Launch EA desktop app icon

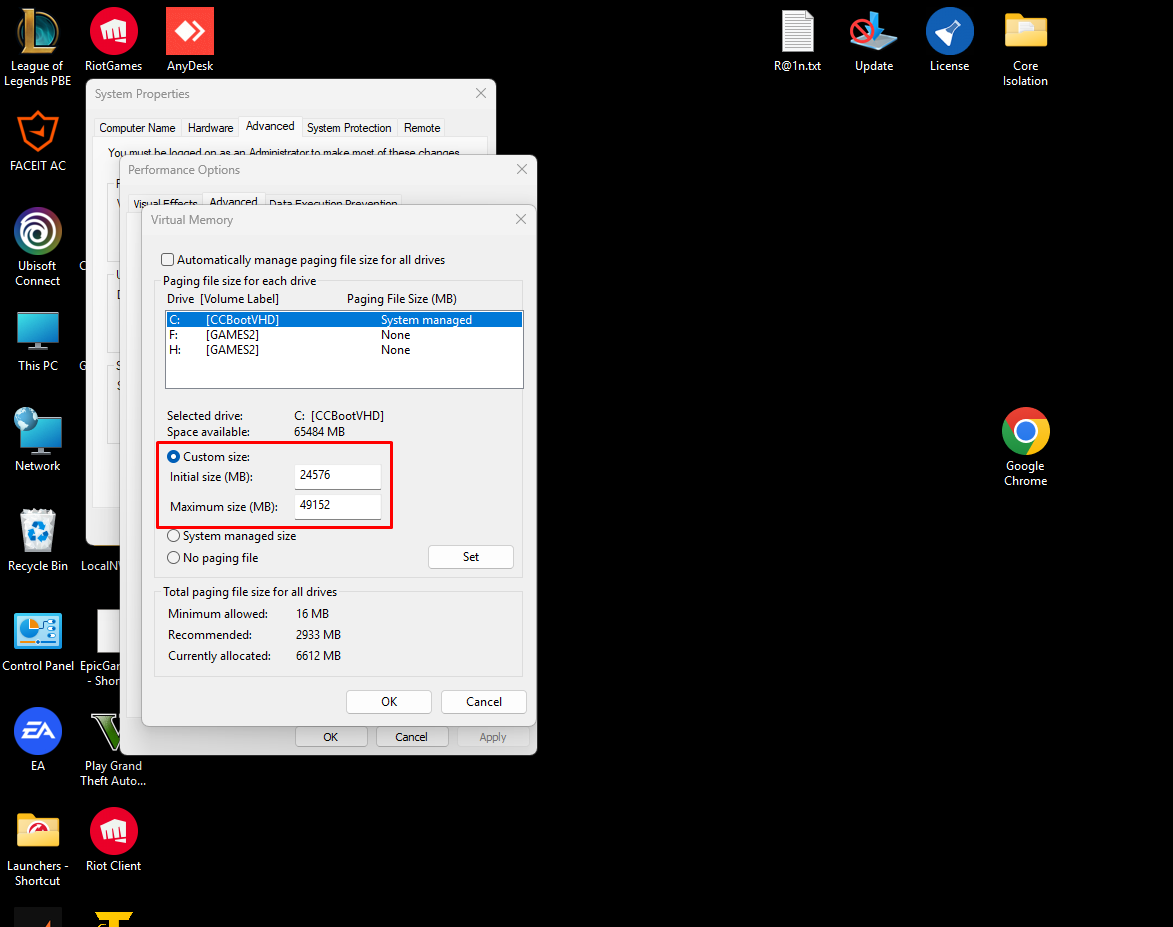coord(37,739)
